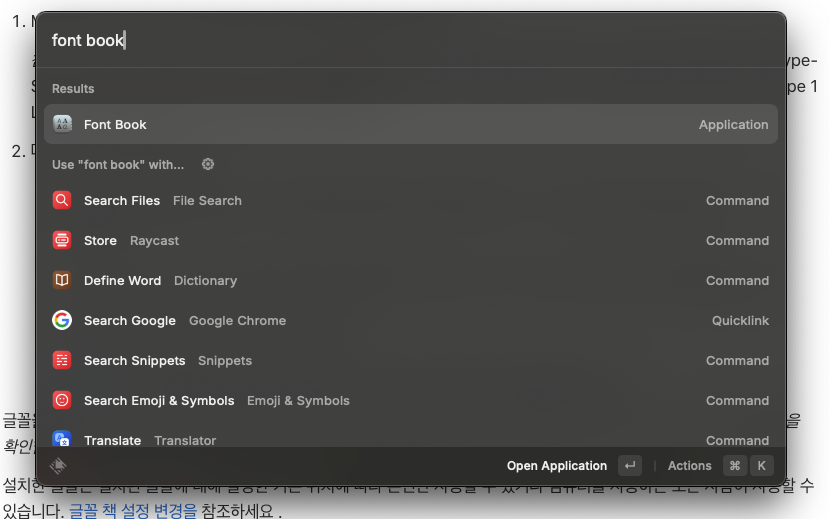Open fallback settings gear next to Use with

[x=208, y=164]
